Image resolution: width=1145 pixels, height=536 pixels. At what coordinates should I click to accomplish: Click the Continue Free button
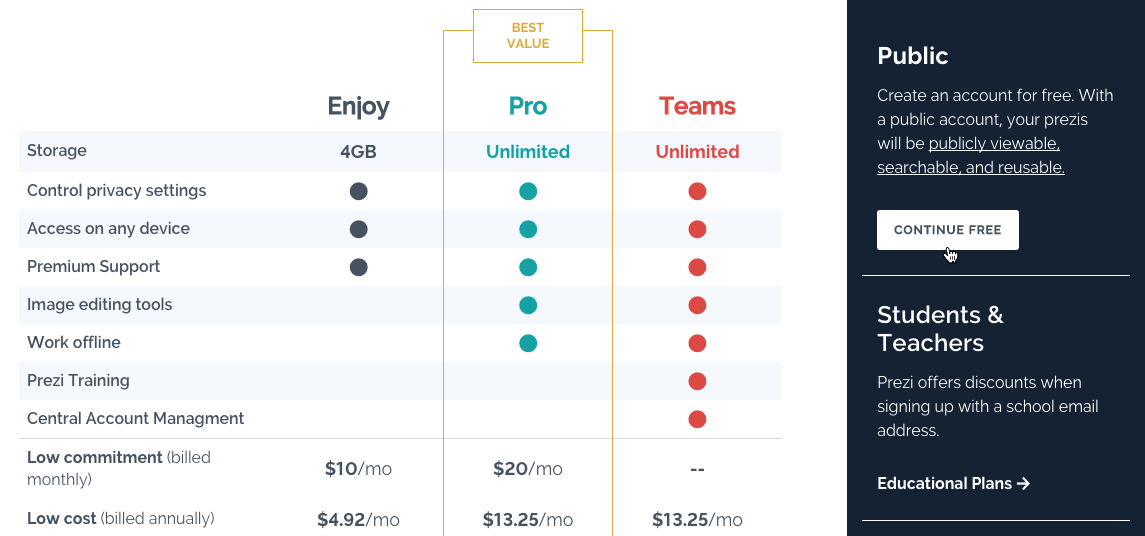pyautogui.click(x=947, y=230)
